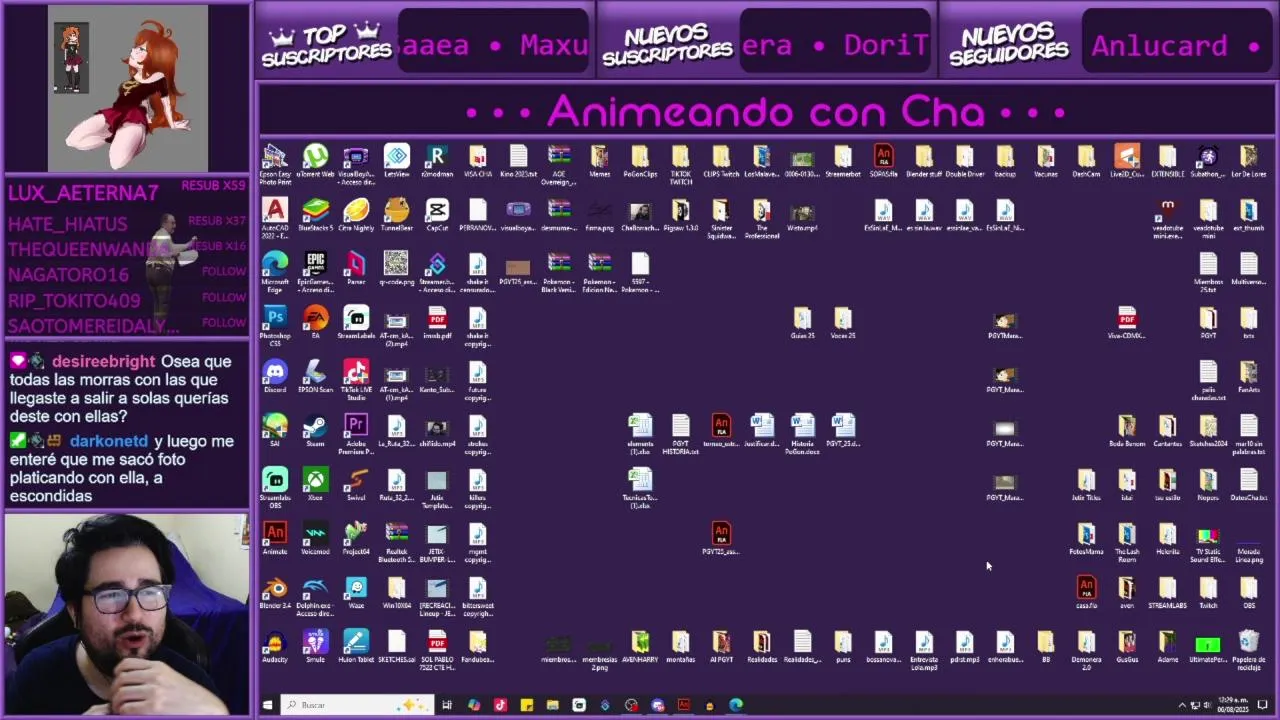The width and height of the screenshot is (1280, 720).
Task: Open the PGYT HISTORIA.txt file
Action: click(681, 435)
